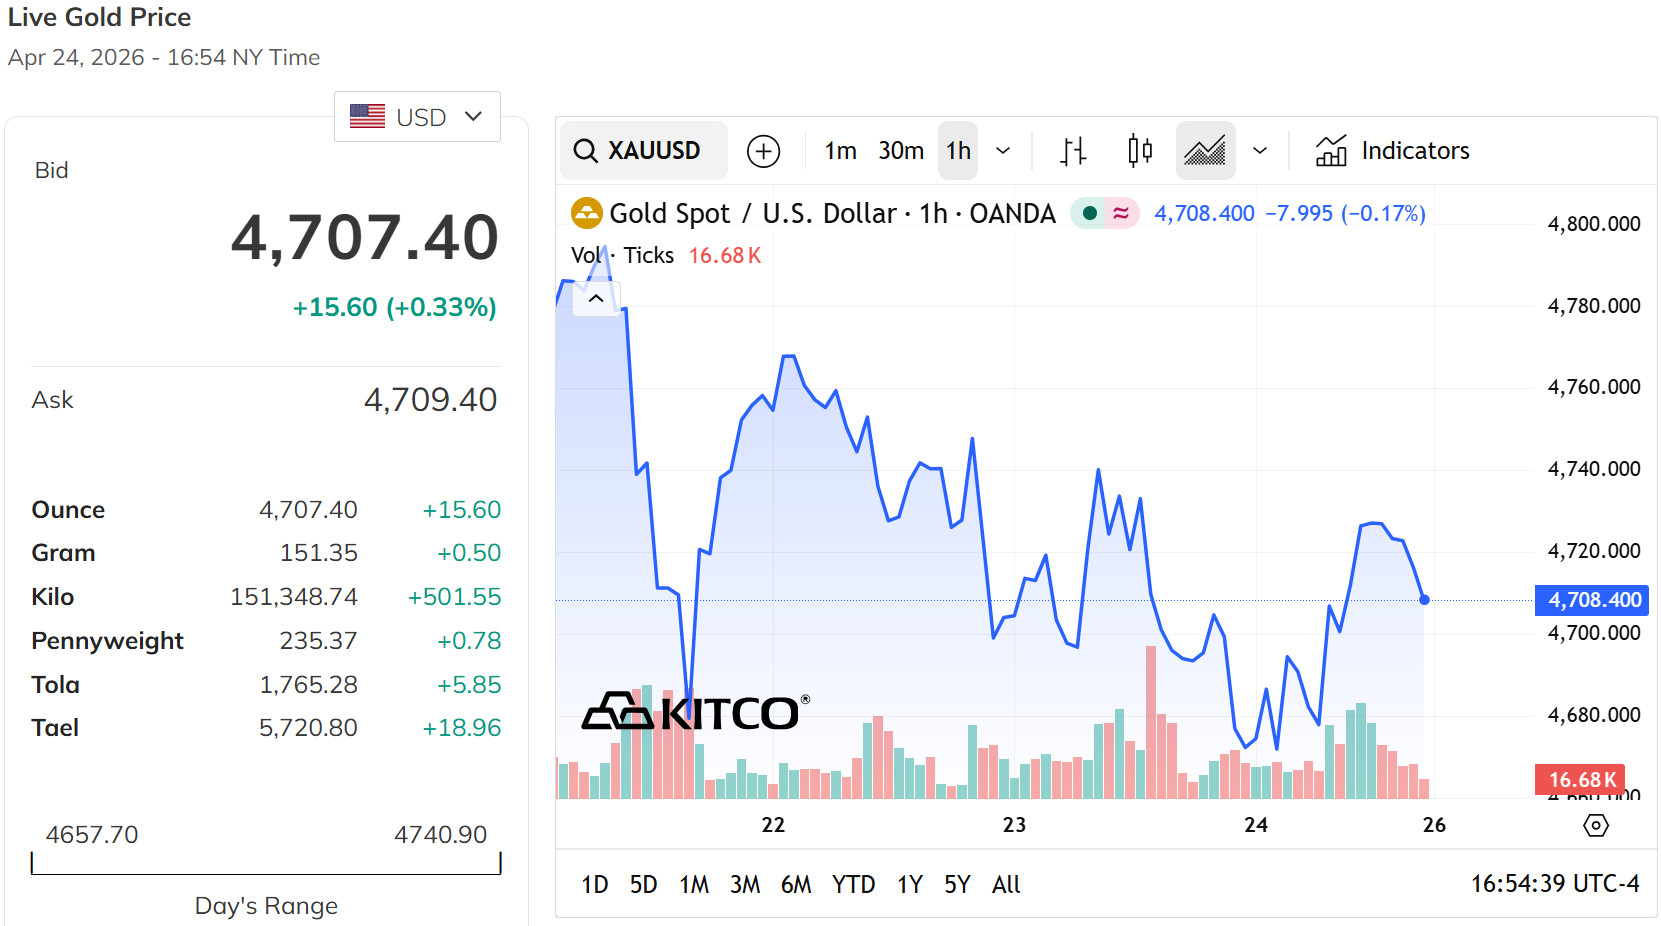The width and height of the screenshot is (1661, 926).
Task: Select the candlestick chart style icon
Action: (x=1139, y=151)
